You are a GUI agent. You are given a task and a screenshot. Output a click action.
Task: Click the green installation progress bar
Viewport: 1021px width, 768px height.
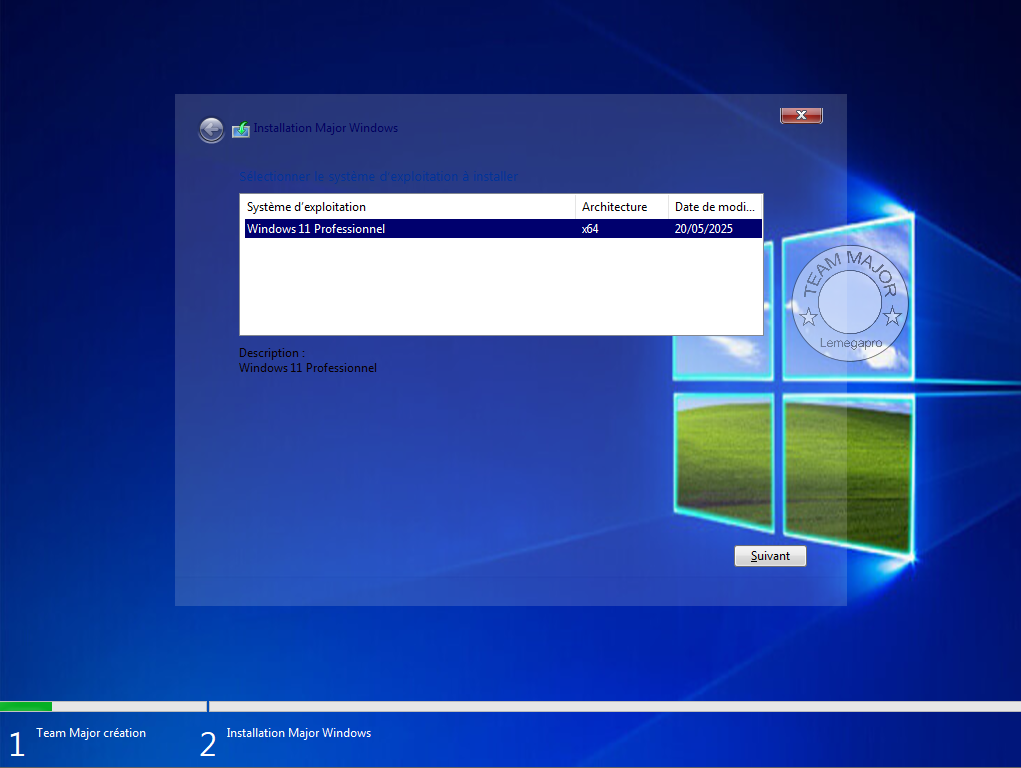(x=26, y=706)
